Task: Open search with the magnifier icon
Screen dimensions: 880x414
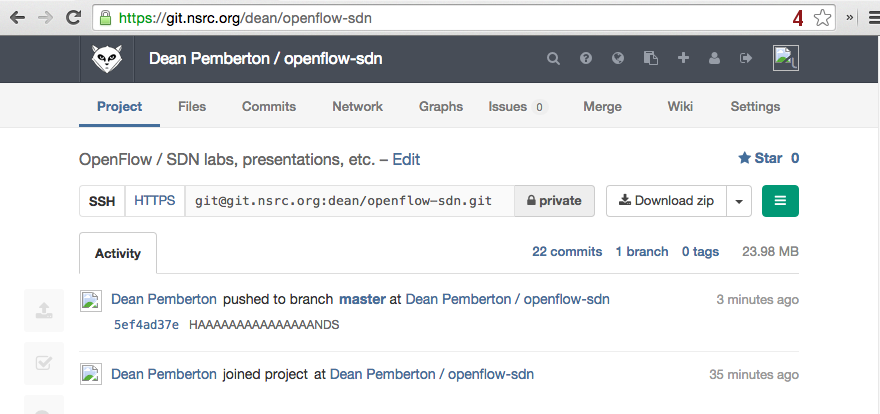Action: pos(553,59)
